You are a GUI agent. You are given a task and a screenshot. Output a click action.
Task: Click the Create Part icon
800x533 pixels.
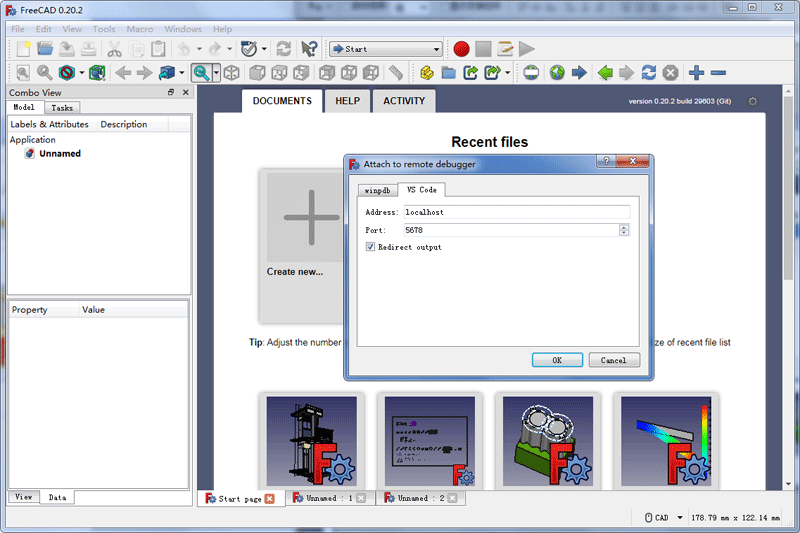click(x=427, y=73)
